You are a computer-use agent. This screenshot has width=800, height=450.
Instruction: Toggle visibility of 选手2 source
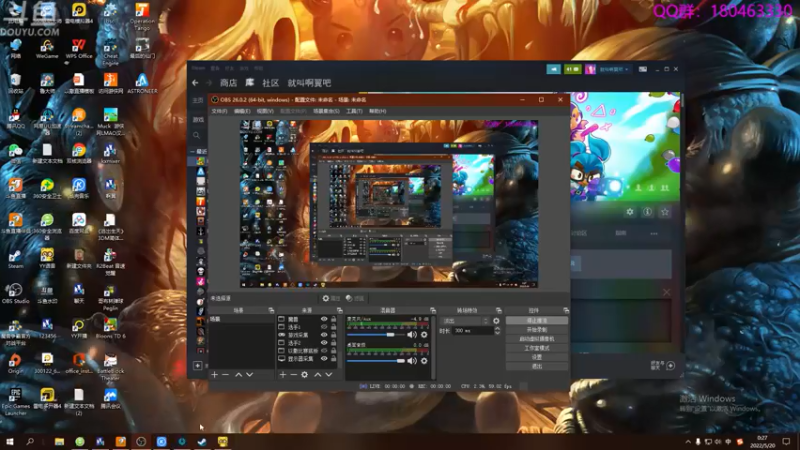[323, 343]
